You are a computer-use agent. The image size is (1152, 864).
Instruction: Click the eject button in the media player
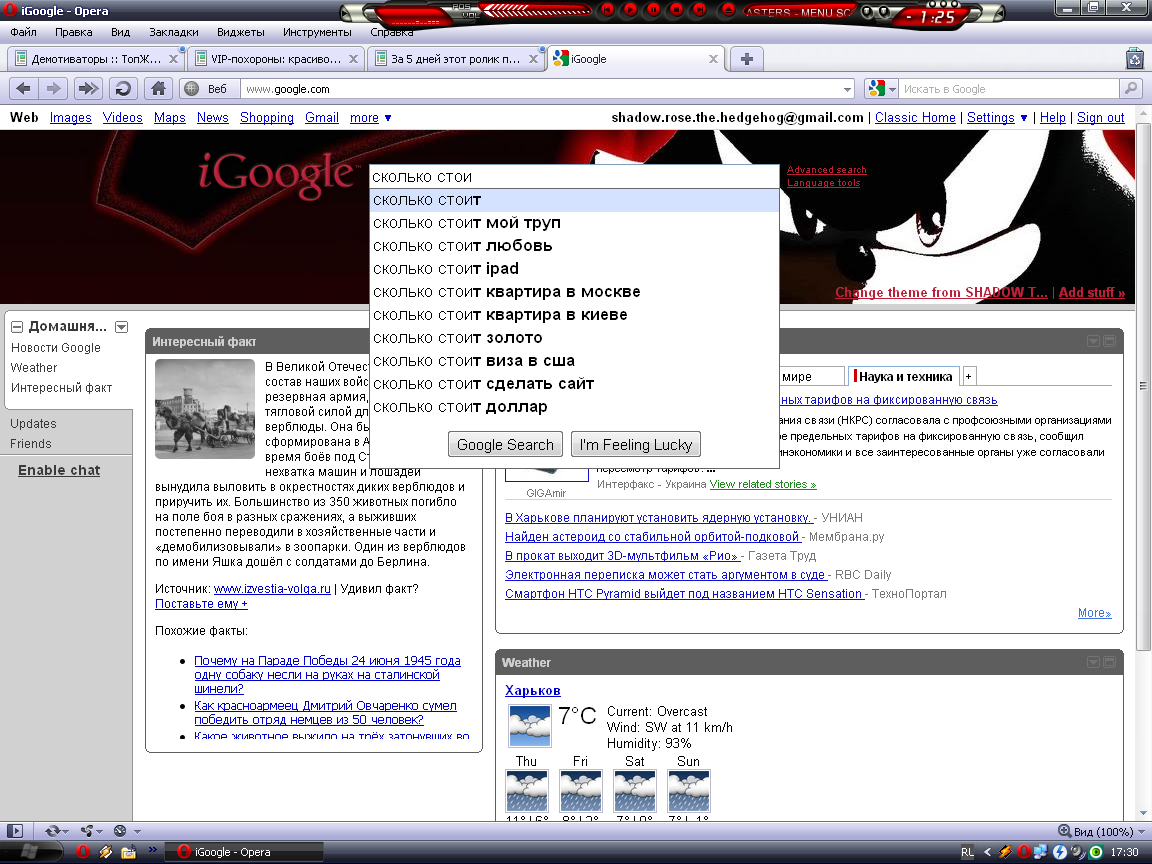[x=728, y=10]
